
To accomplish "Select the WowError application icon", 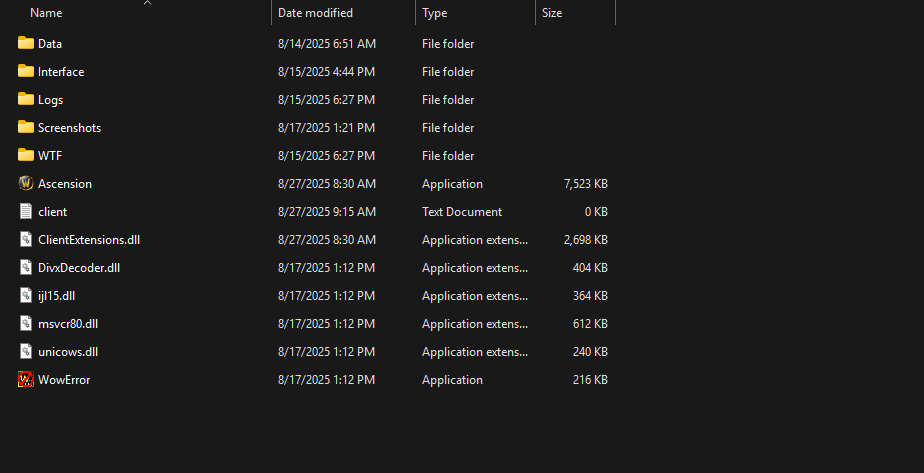I will (26, 380).
